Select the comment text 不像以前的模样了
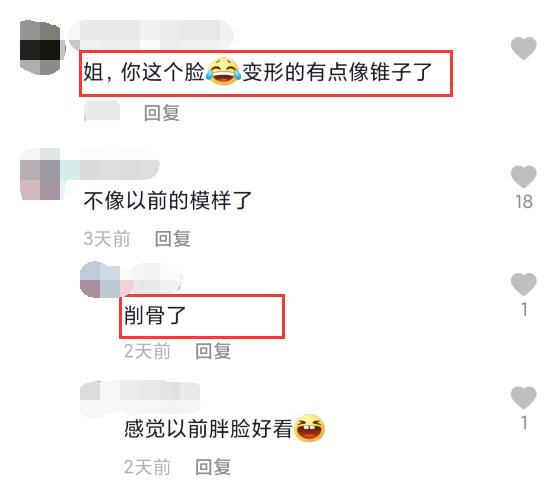The image size is (554, 499). 167,200
